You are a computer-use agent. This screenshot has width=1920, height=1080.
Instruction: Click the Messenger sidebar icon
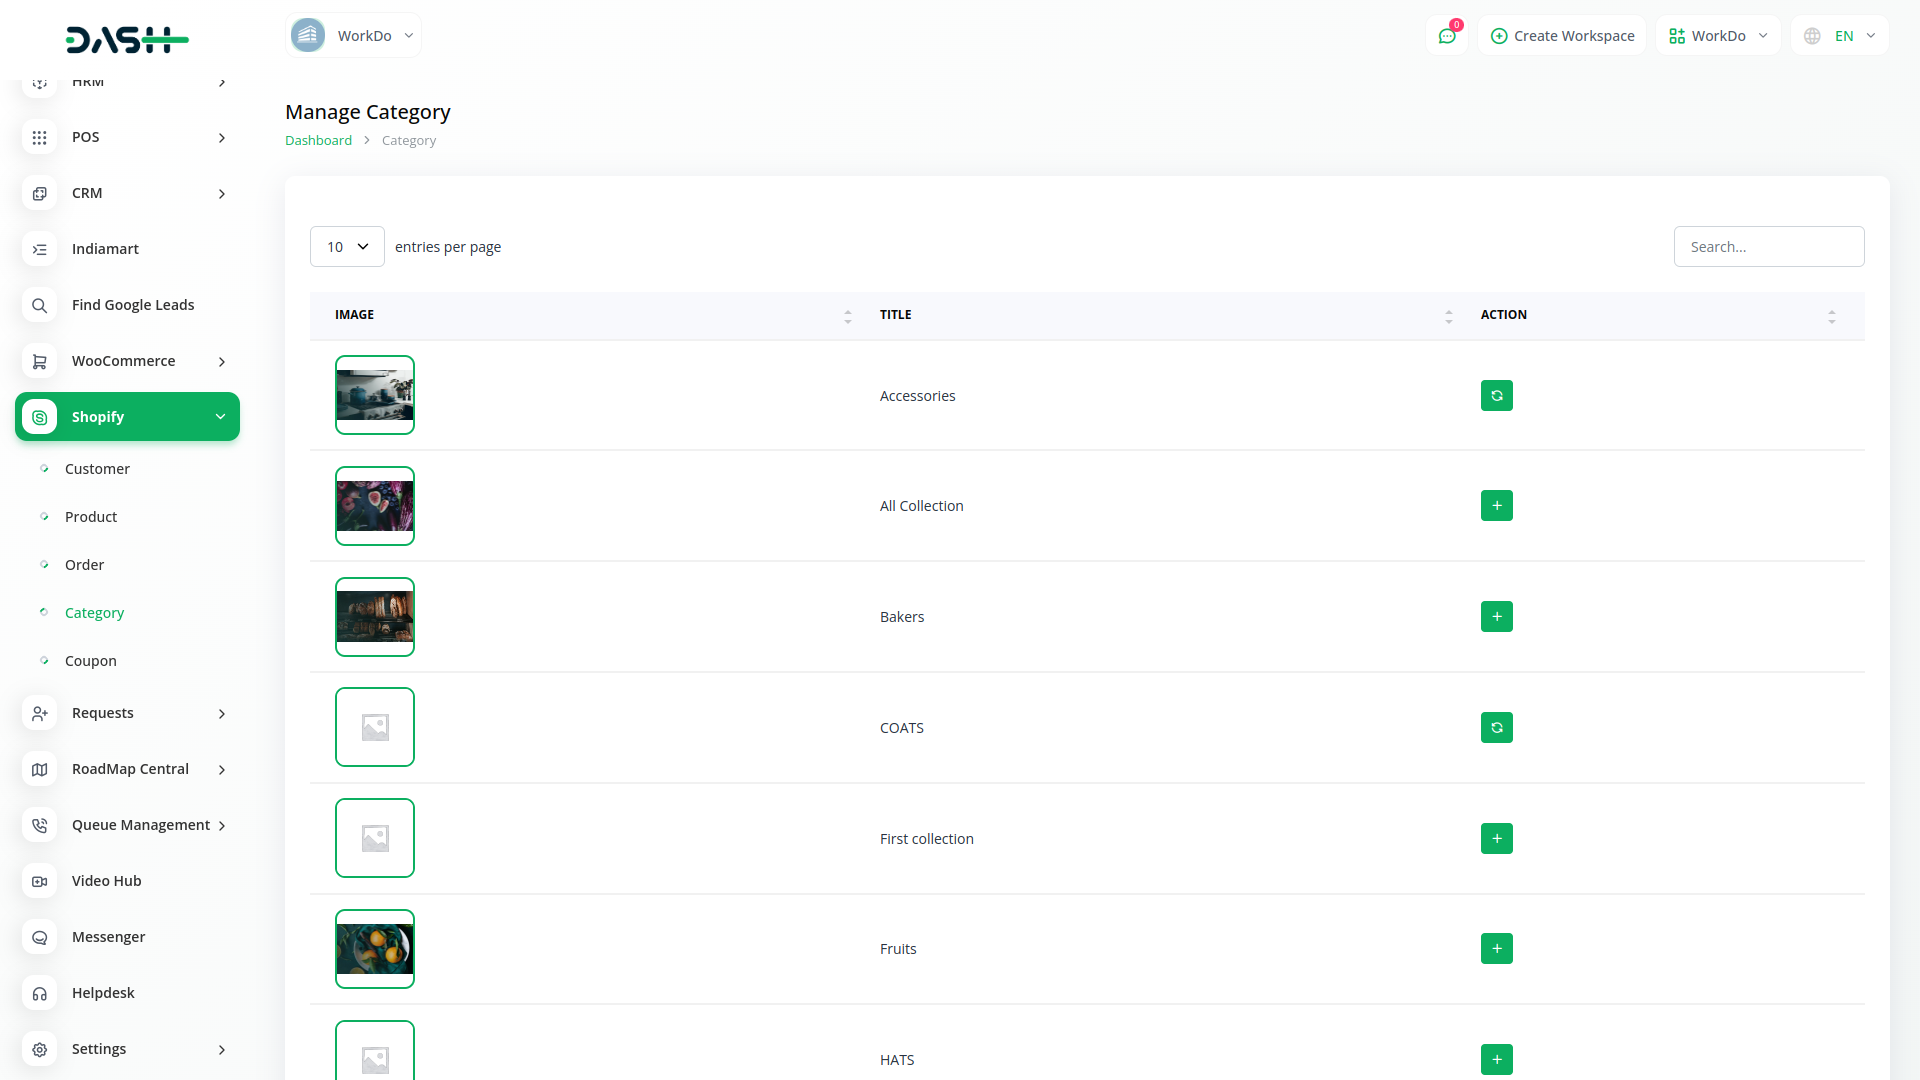[39, 937]
